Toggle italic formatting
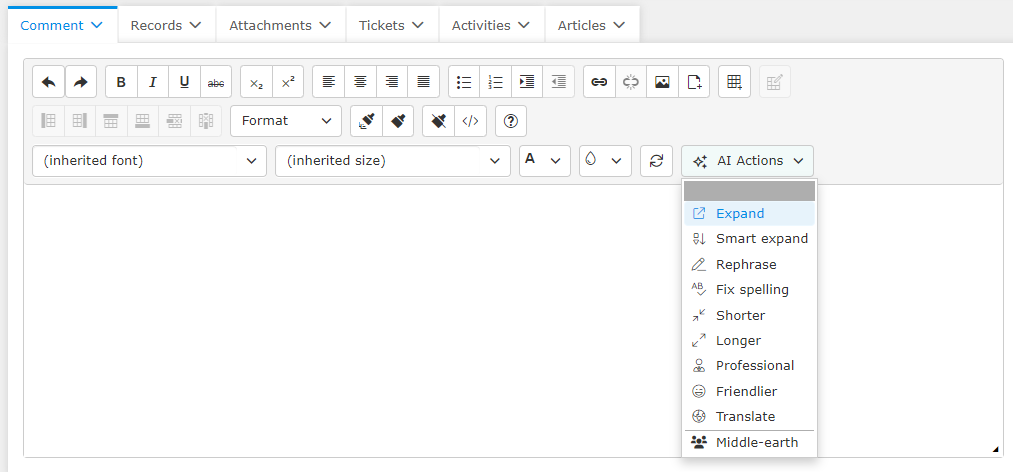 coord(152,82)
